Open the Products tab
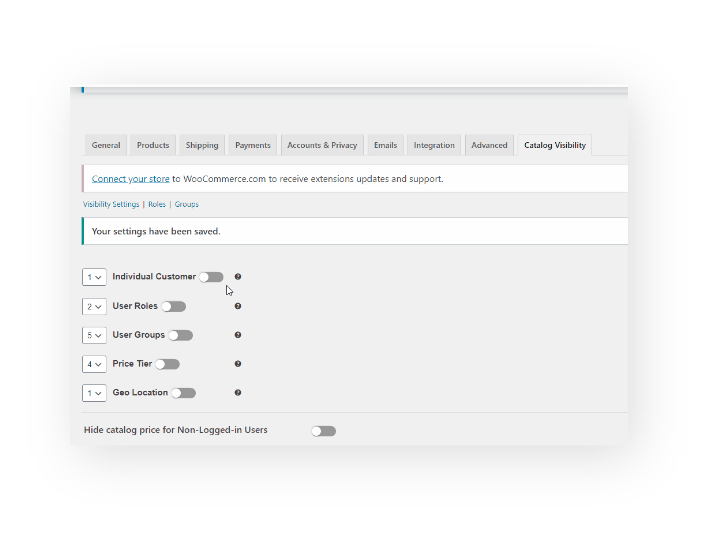Viewport: 714px width, 550px height. click(x=153, y=145)
